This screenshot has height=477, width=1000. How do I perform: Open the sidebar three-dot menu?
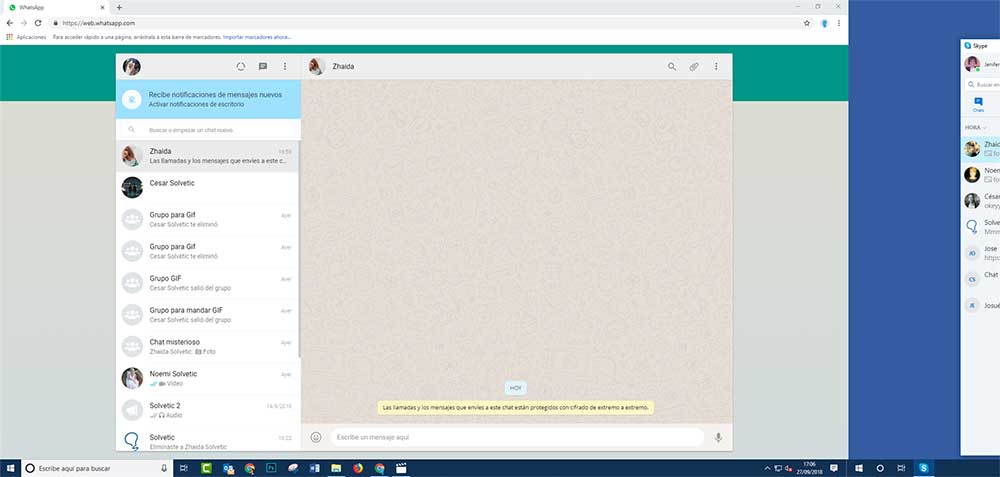point(284,66)
